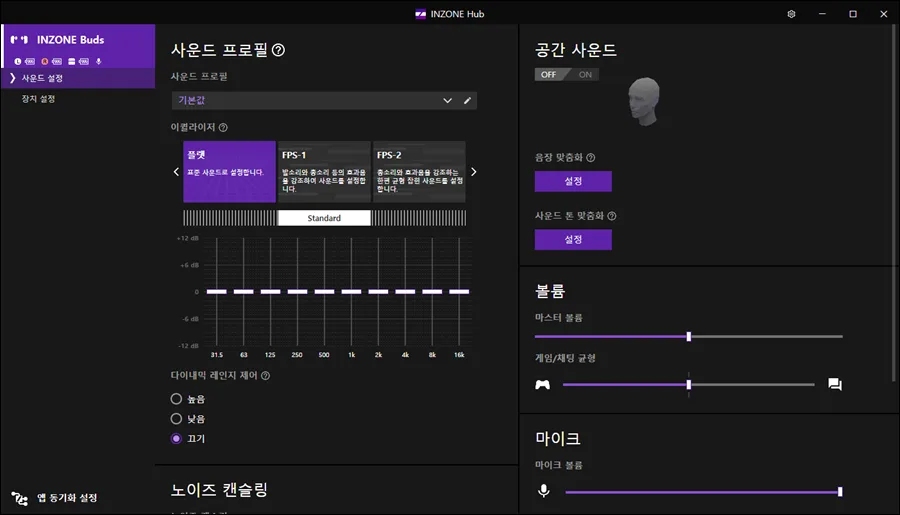The image size is (900, 515).
Task: Select 낮음 dynamic range option
Action: point(176,419)
